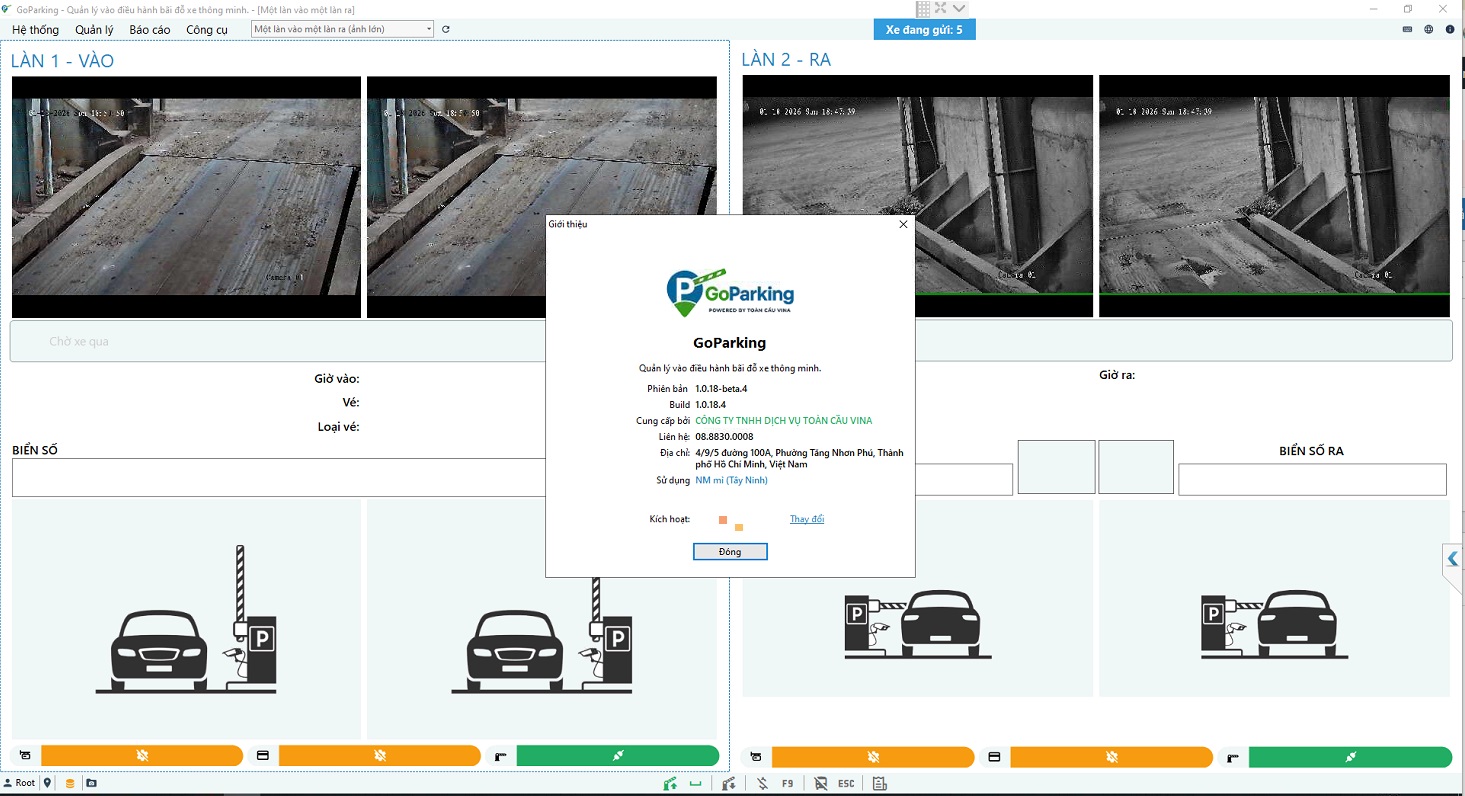The width and height of the screenshot is (1465, 796).
Task: Click the location pin icon in status bar
Action: 47,783
